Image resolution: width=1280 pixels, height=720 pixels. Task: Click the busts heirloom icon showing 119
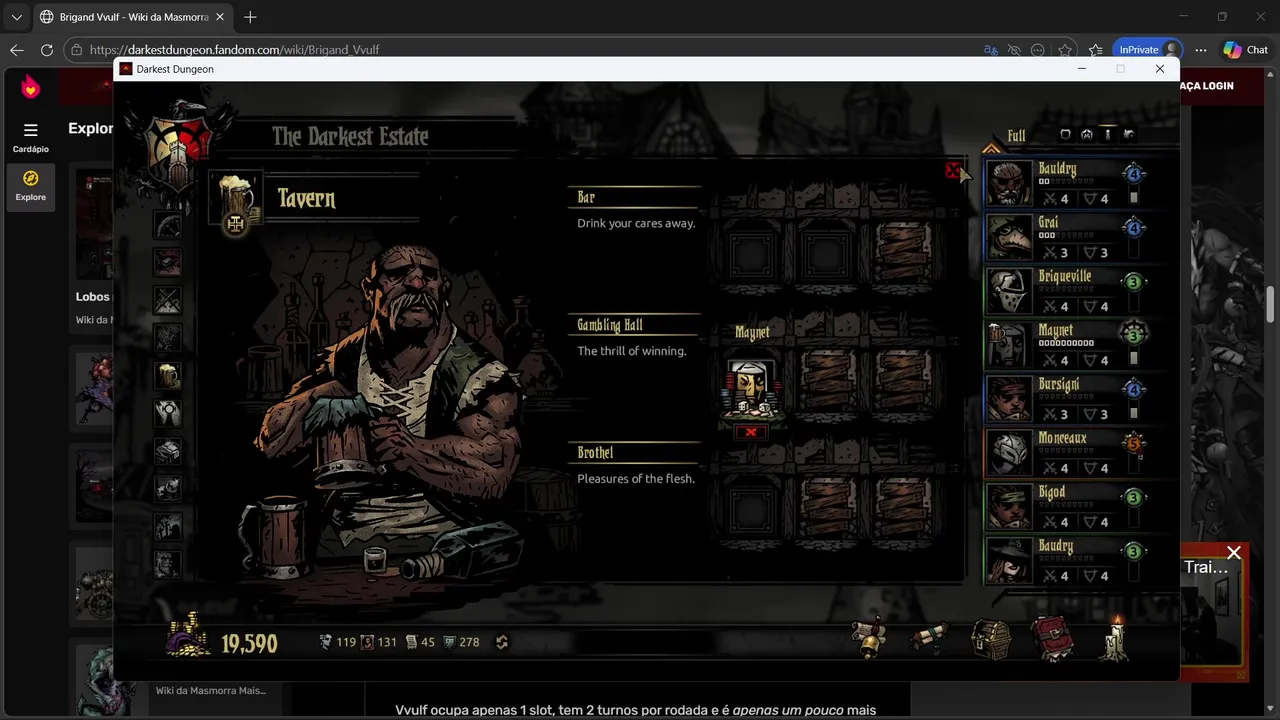point(325,642)
